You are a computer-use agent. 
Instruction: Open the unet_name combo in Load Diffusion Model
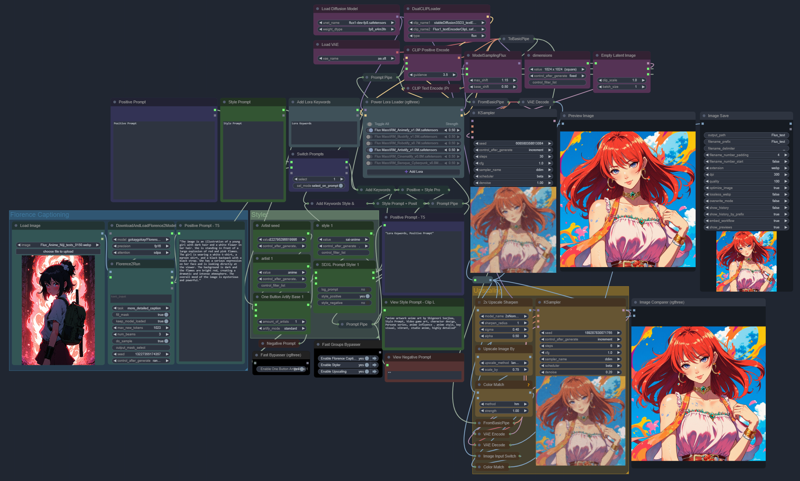pos(357,22)
